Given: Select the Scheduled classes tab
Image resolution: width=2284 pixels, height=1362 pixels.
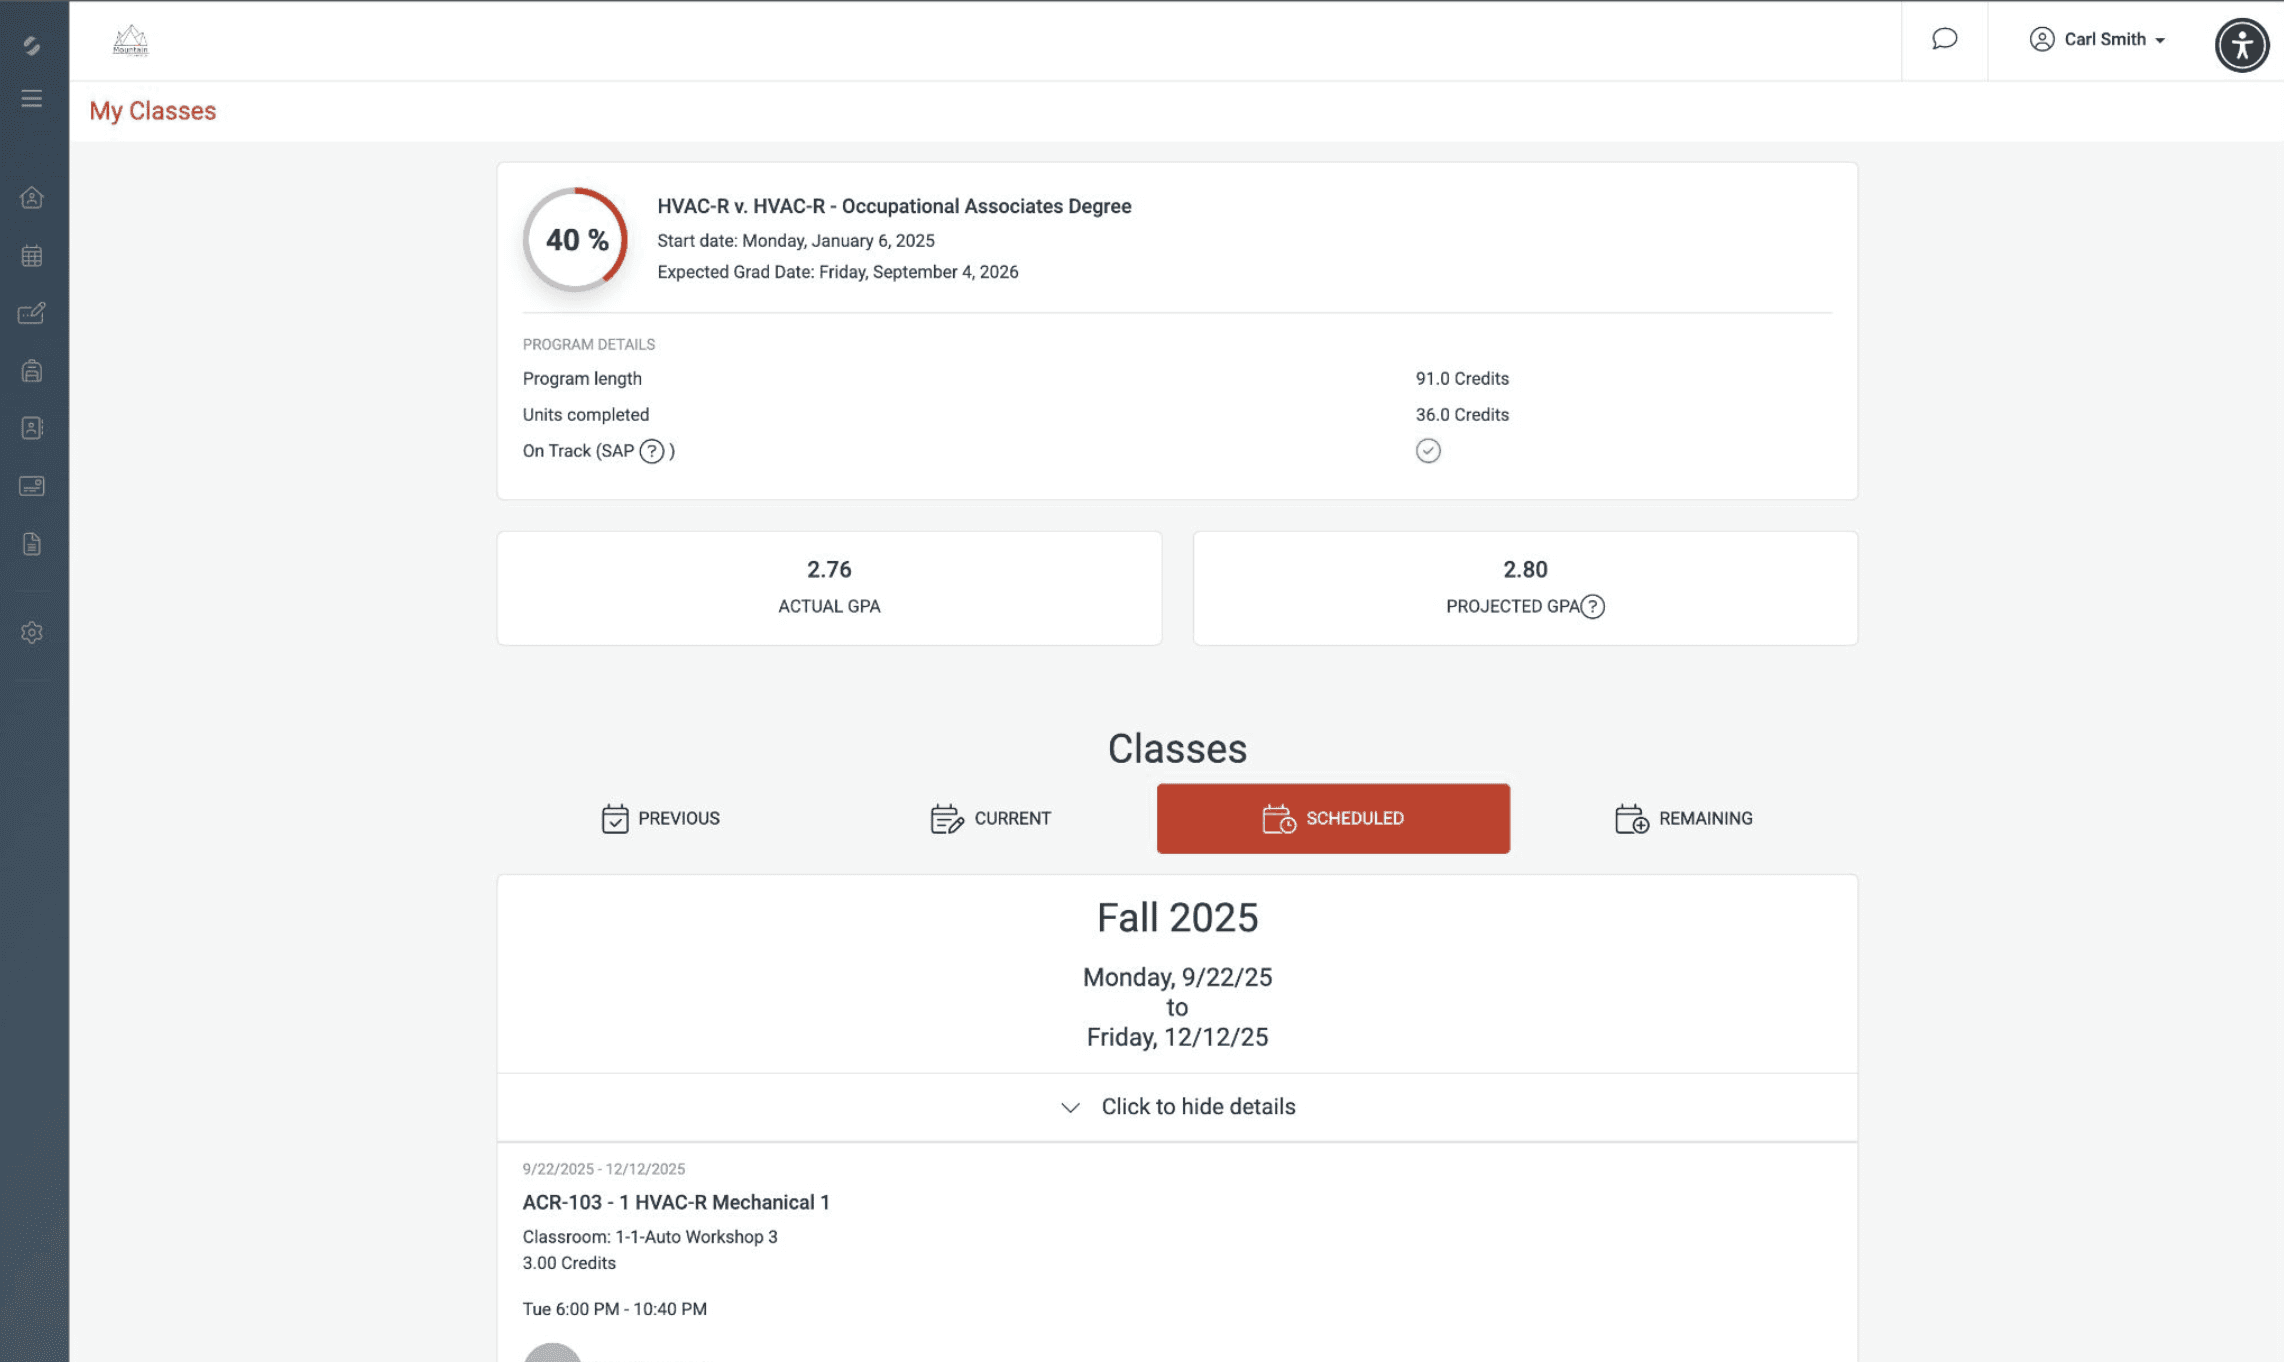Looking at the screenshot, I should point(1333,818).
